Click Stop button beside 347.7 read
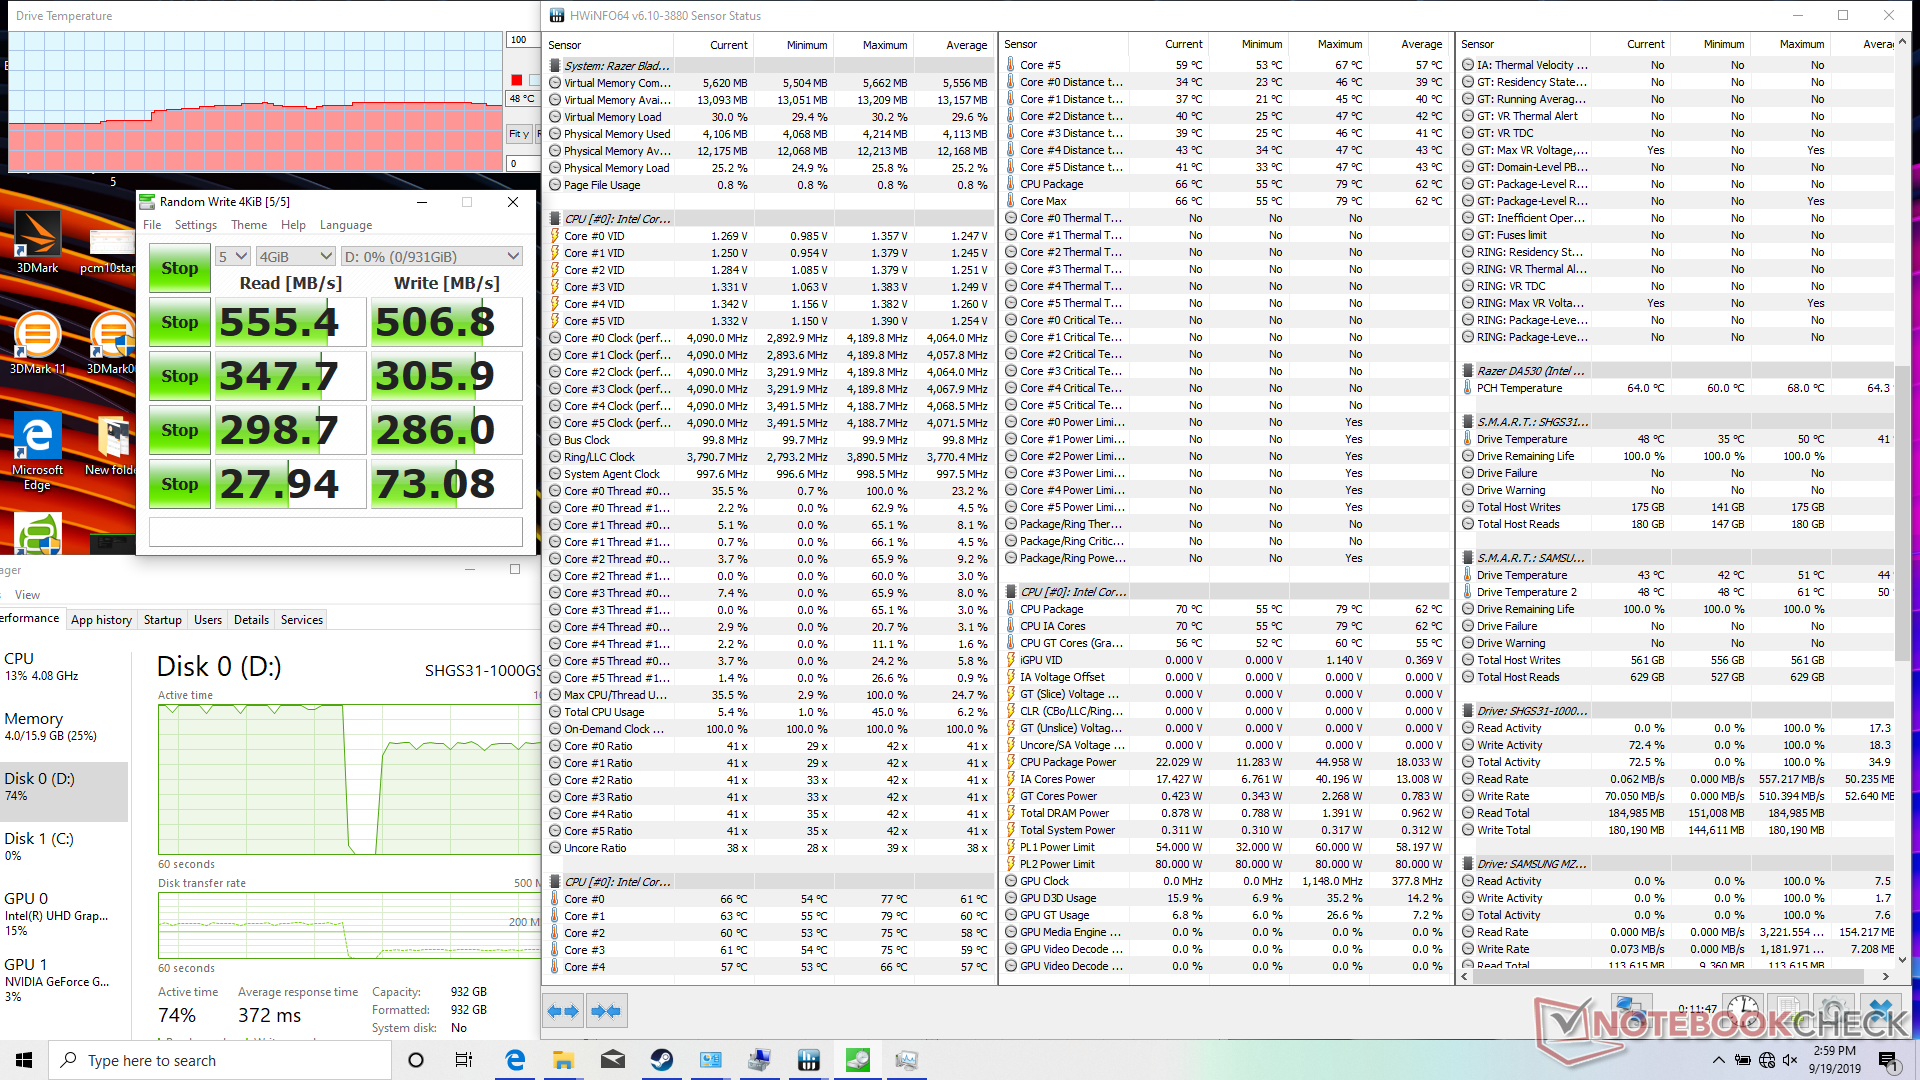Viewport: 1920px width, 1080px height. (x=180, y=376)
